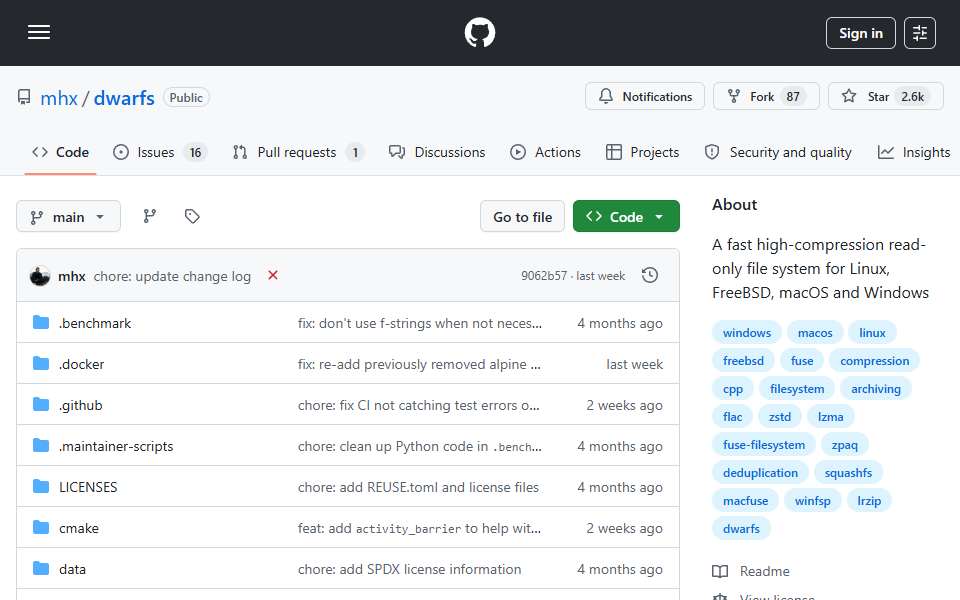
Task: Open Security and quality tab
Action: click(778, 152)
